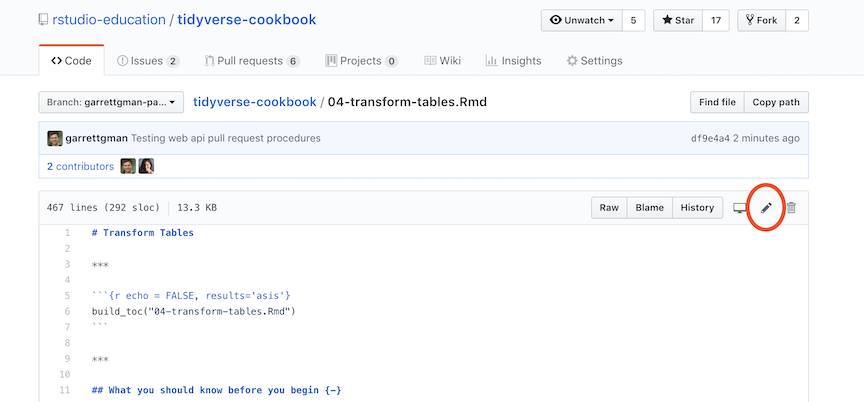Click the first contributor avatar thumbnail
864x402 pixels.
click(128, 166)
